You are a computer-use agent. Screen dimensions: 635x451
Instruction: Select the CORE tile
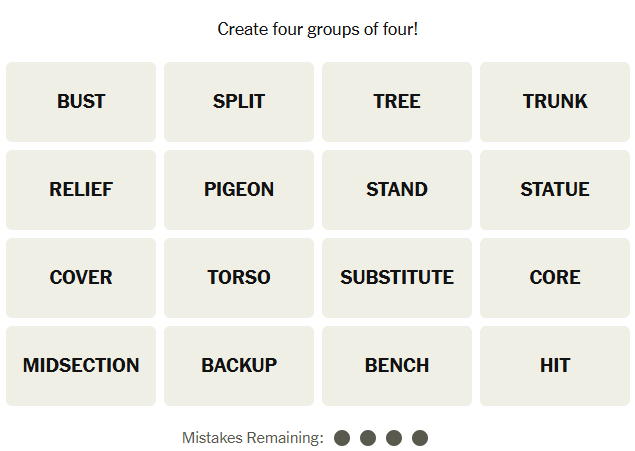[555, 278]
